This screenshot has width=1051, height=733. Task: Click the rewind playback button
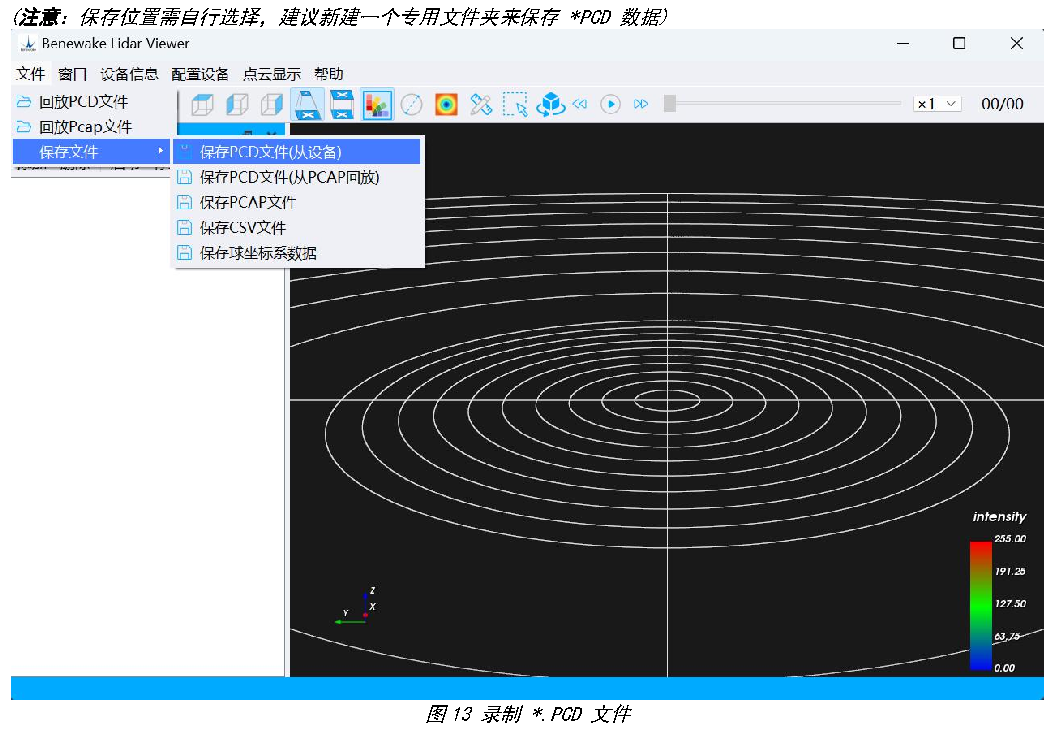[580, 104]
